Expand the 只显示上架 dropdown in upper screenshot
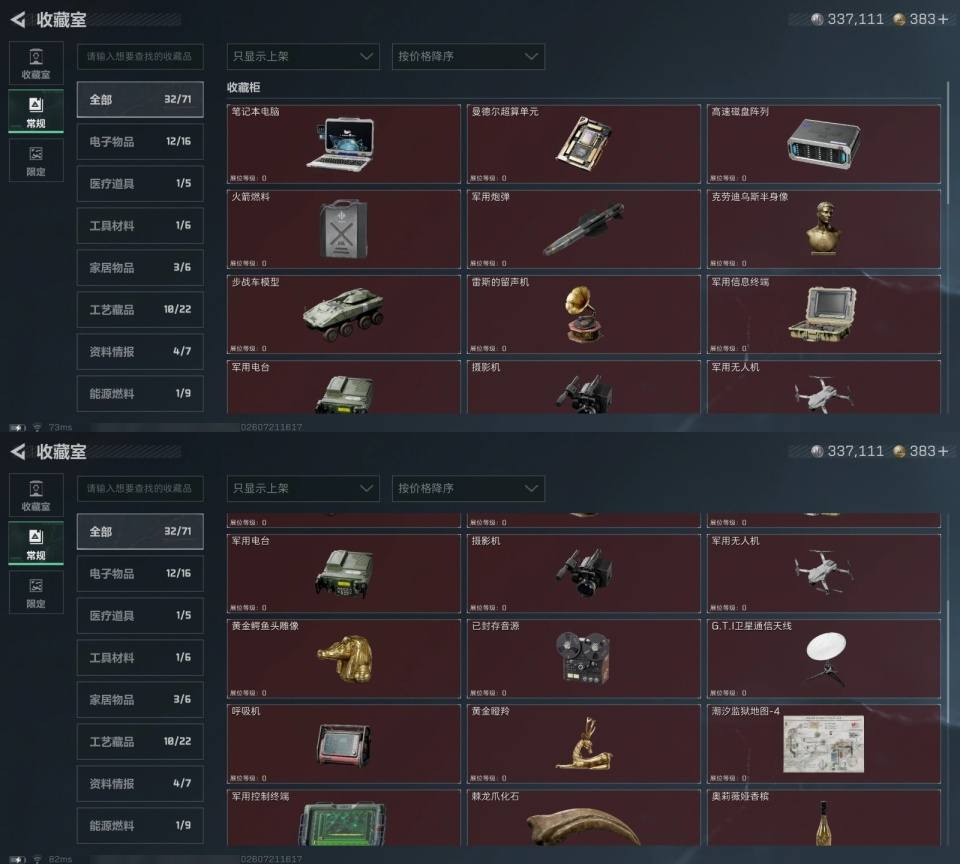 click(303, 56)
